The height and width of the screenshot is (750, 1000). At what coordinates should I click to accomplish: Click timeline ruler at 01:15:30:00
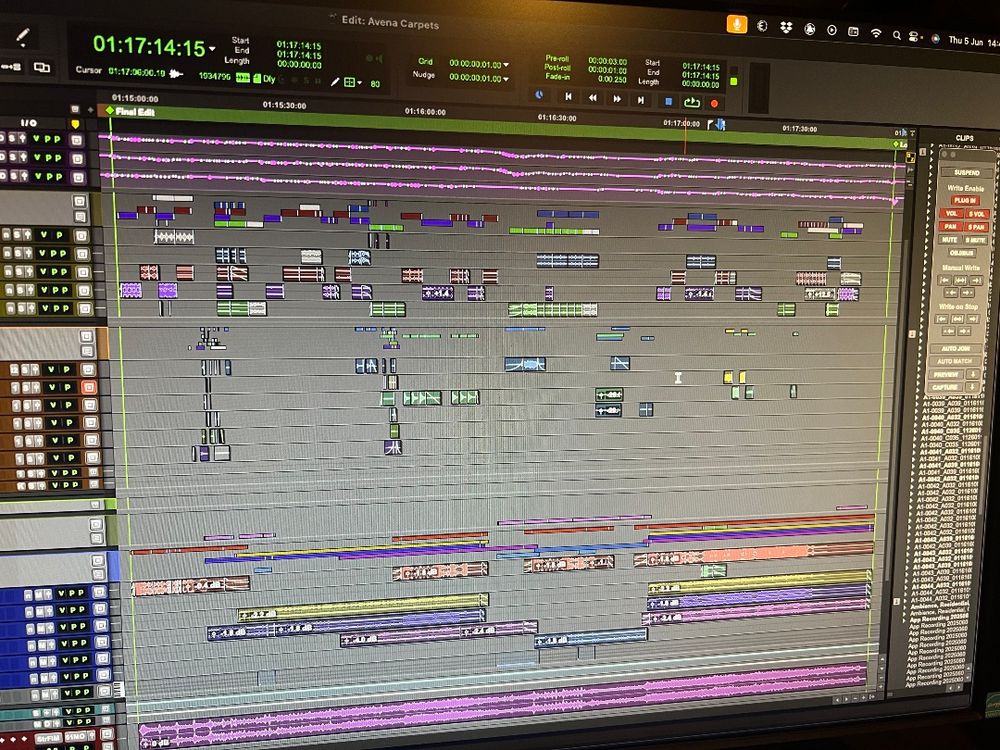click(284, 105)
